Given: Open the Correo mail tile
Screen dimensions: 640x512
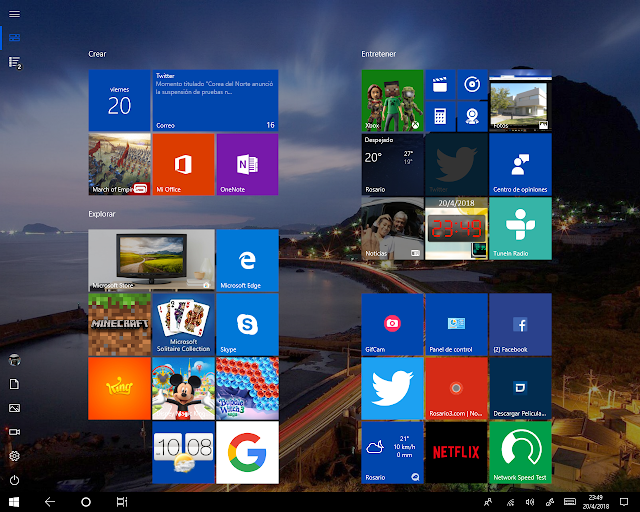Looking at the screenshot, I should pos(215,100).
